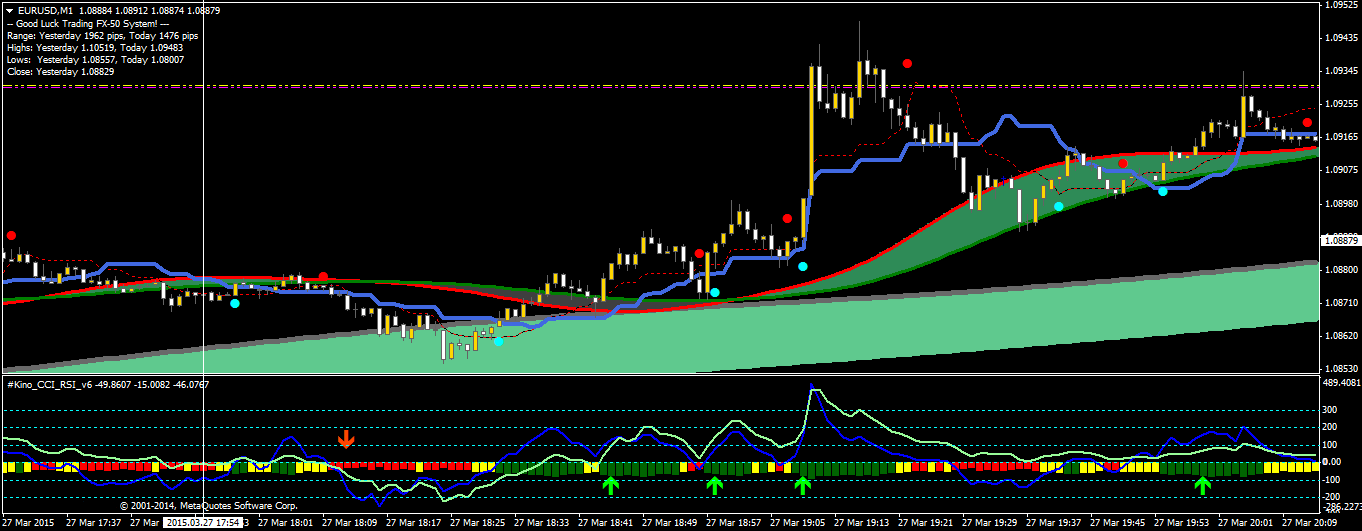
Task: Click the green up arrow near 19:53
Action: point(1203,486)
